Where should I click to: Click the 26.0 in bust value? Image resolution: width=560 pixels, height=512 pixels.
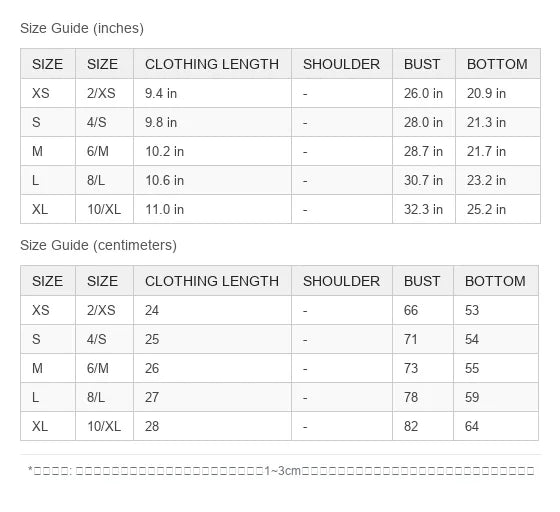coord(423,94)
